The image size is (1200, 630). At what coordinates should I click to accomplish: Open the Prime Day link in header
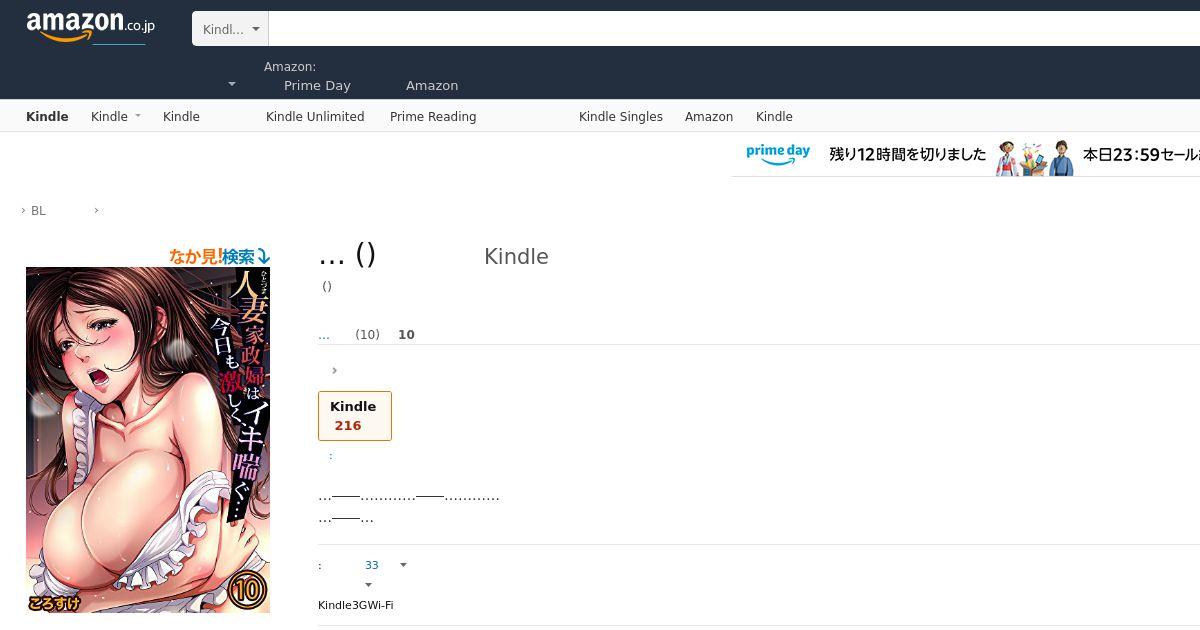click(317, 86)
